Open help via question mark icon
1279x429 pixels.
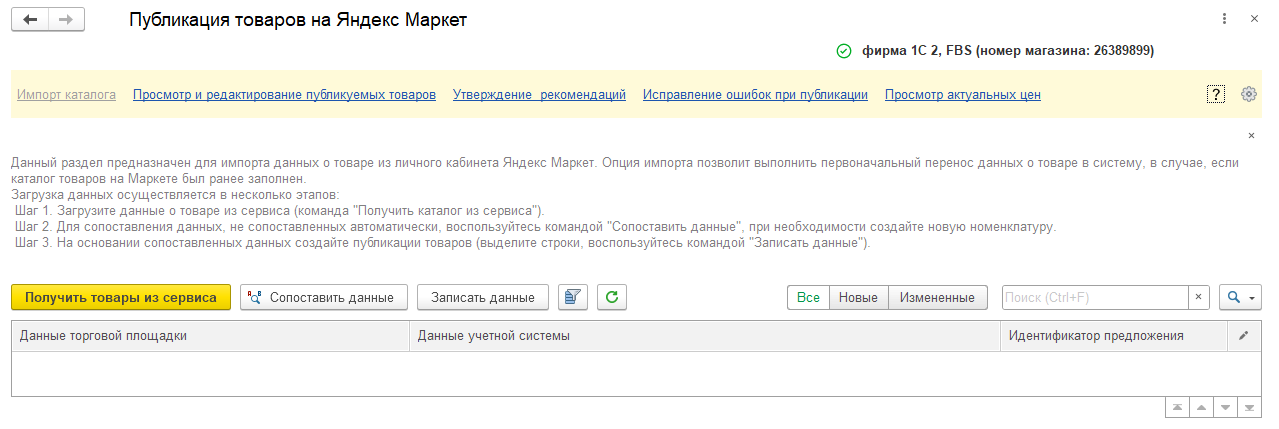coord(1216,94)
